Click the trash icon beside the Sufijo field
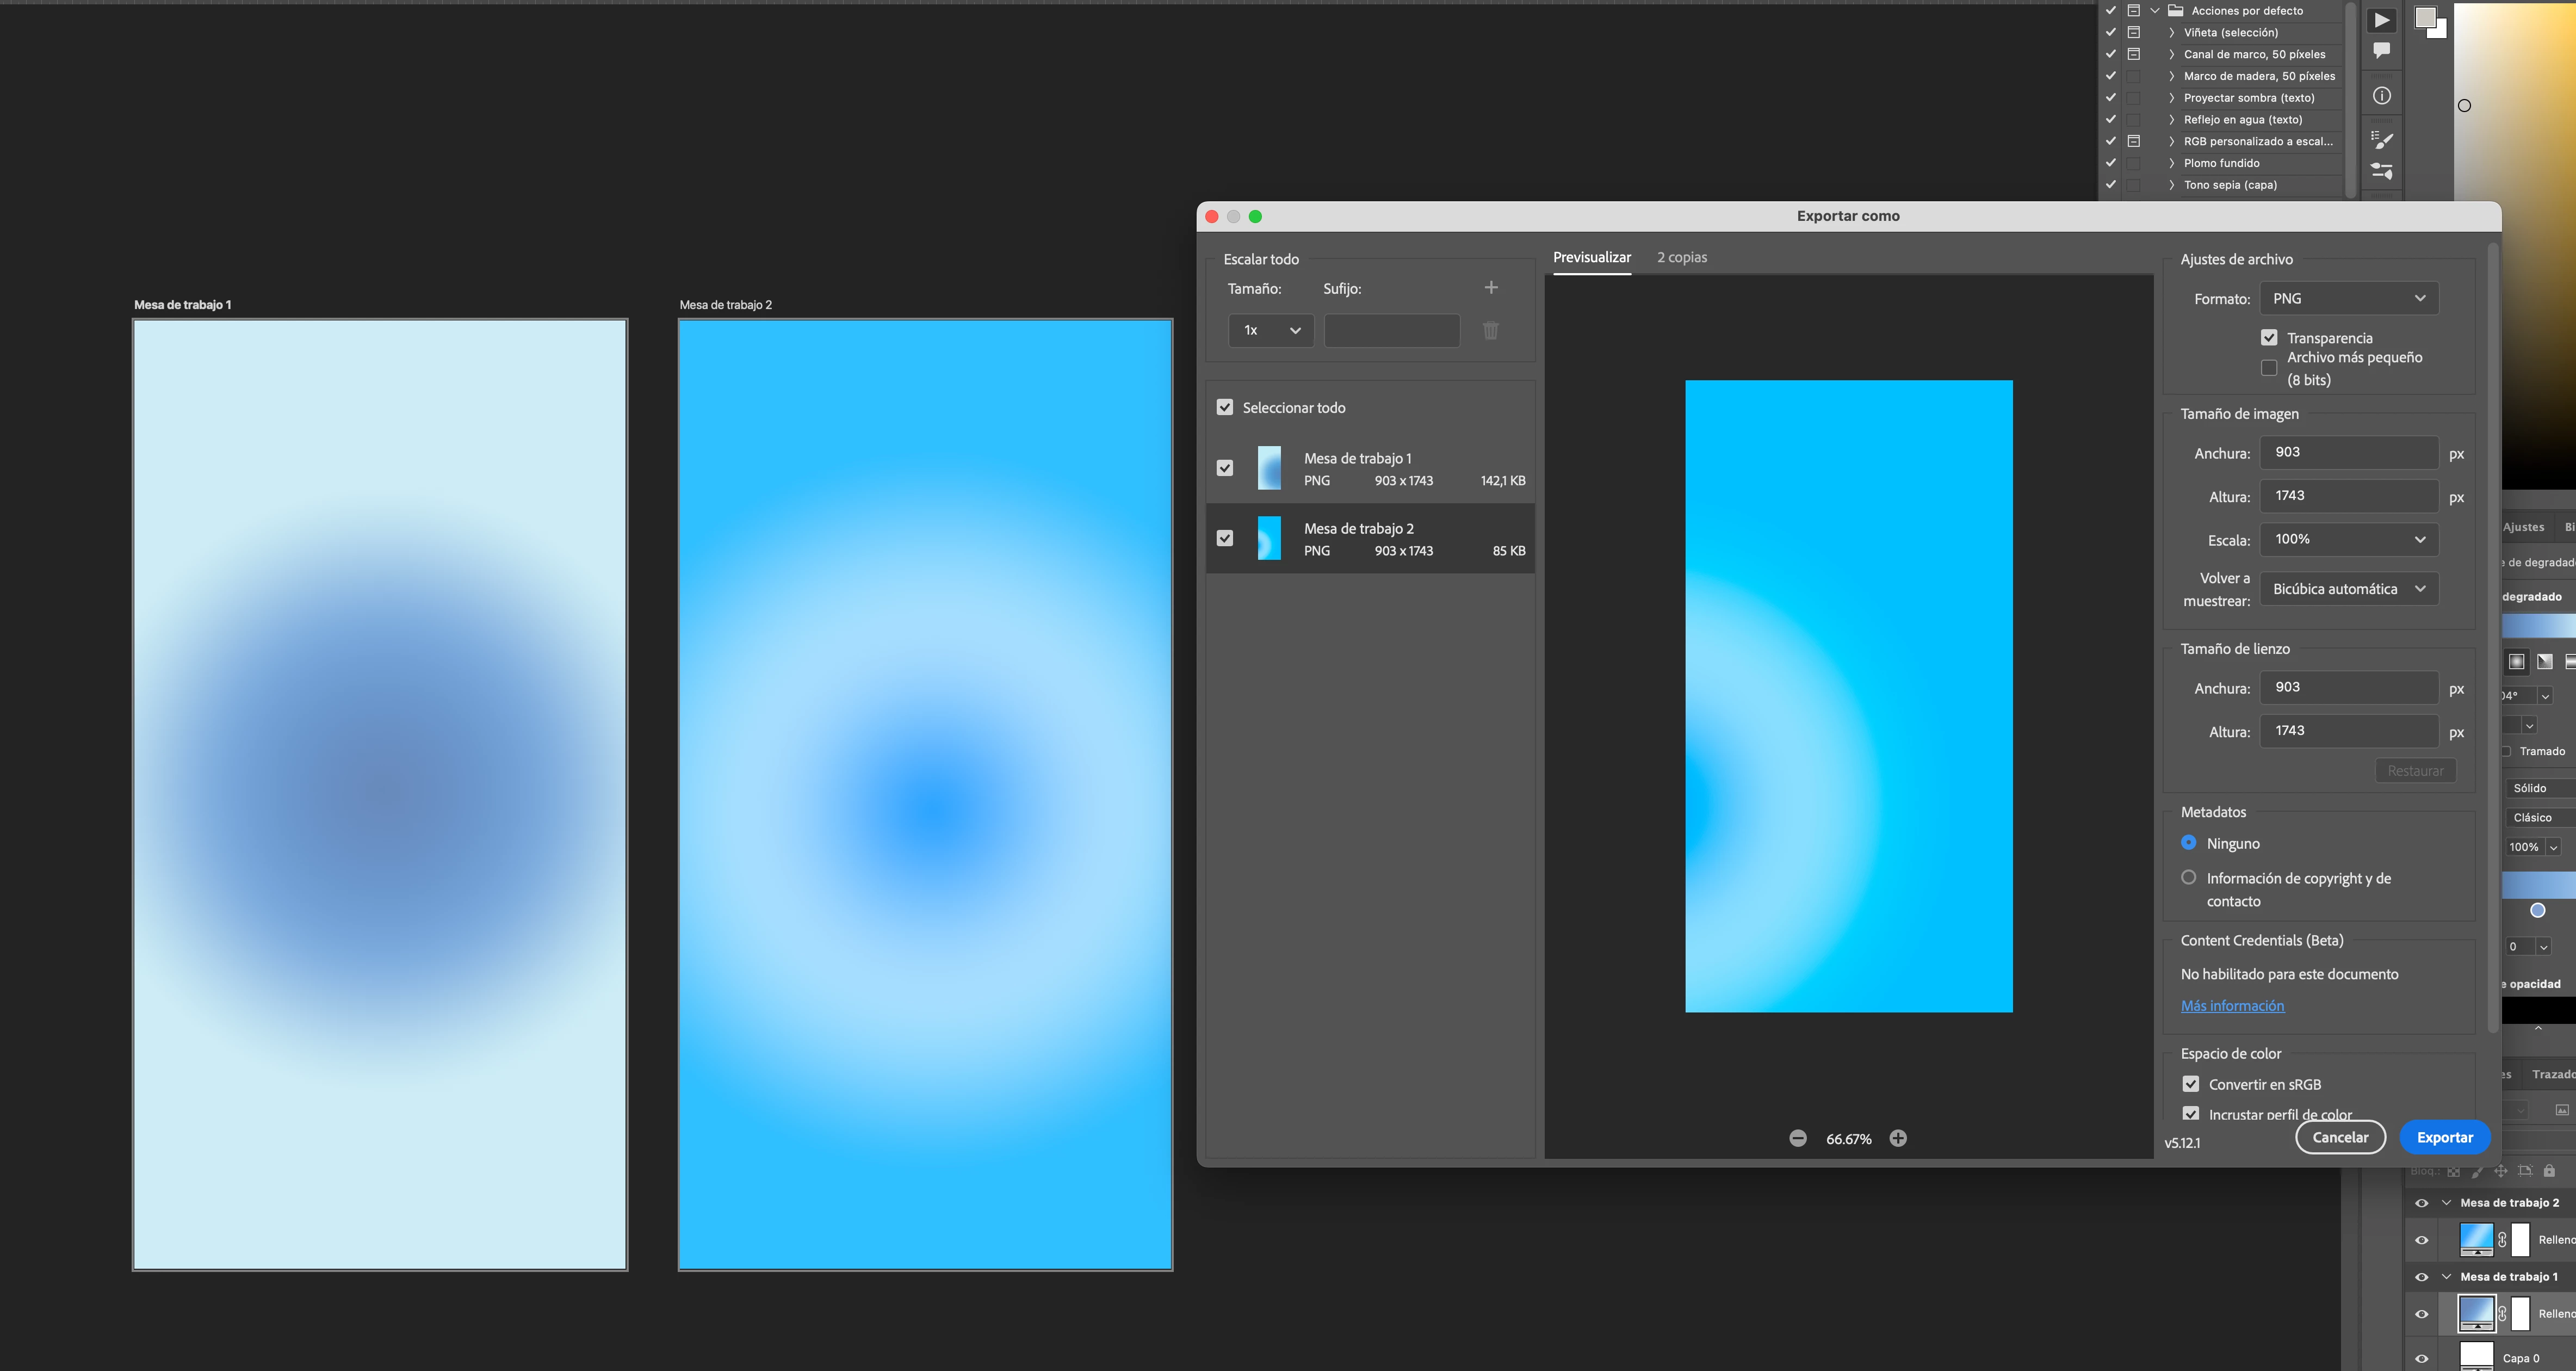 point(1491,331)
